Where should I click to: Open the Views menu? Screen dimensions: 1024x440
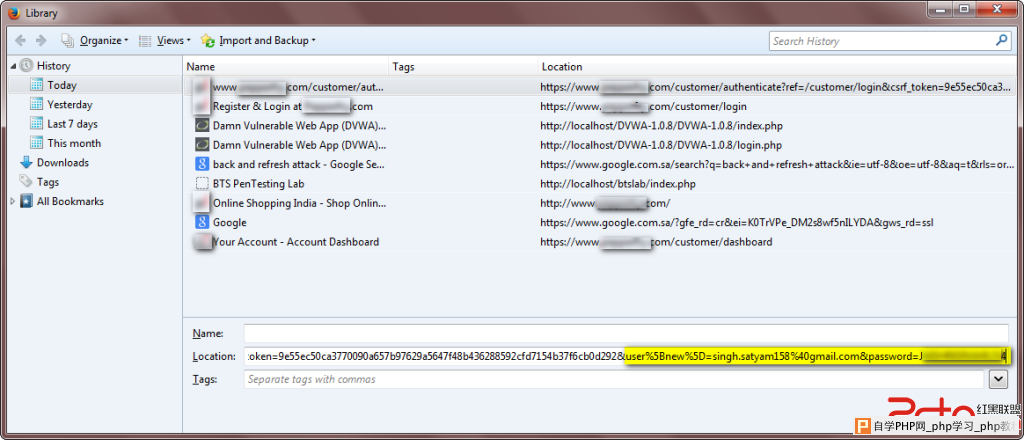point(174,40)
